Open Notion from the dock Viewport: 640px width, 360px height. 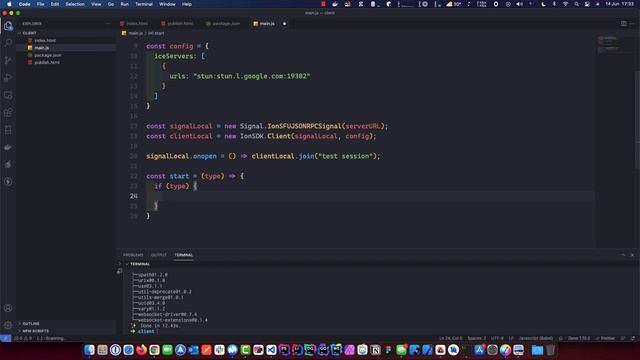375,350
